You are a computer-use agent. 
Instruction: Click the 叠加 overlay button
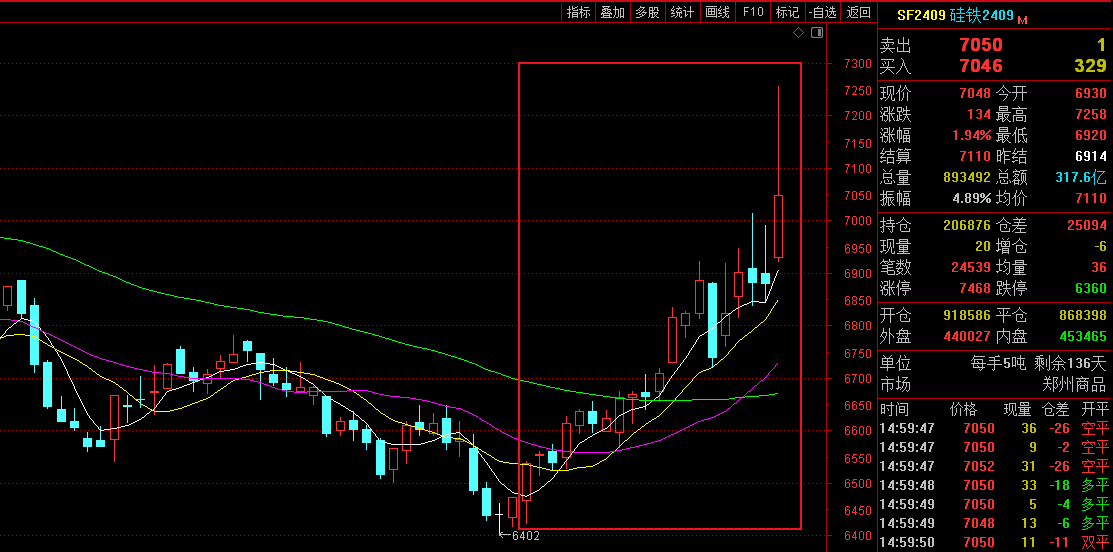(x=612, y=12)
